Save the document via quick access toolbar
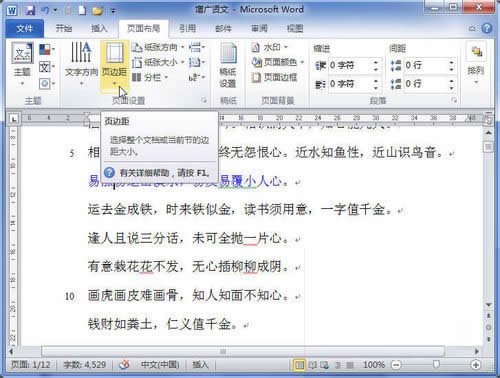 pyautogui.click(x=30, y=10)
